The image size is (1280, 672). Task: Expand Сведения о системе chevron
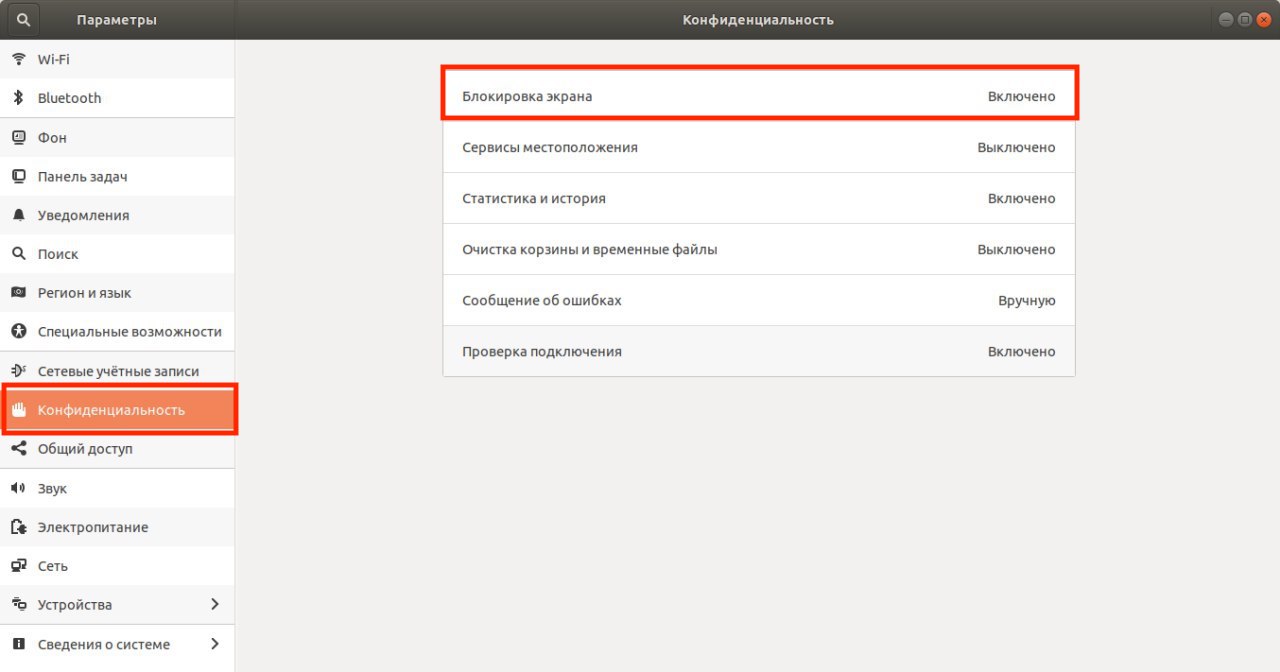215,644
